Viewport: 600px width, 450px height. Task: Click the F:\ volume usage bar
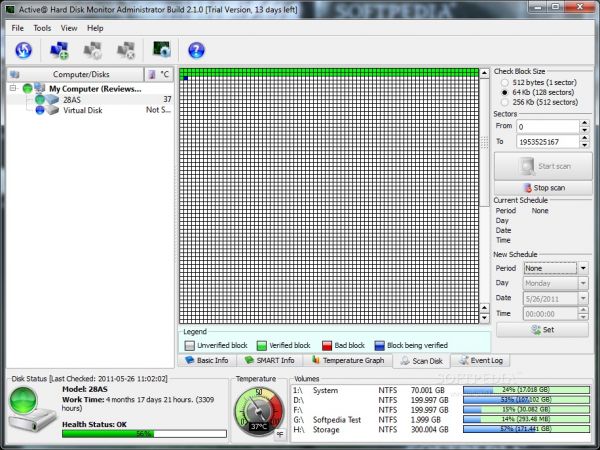click(526, 409)
